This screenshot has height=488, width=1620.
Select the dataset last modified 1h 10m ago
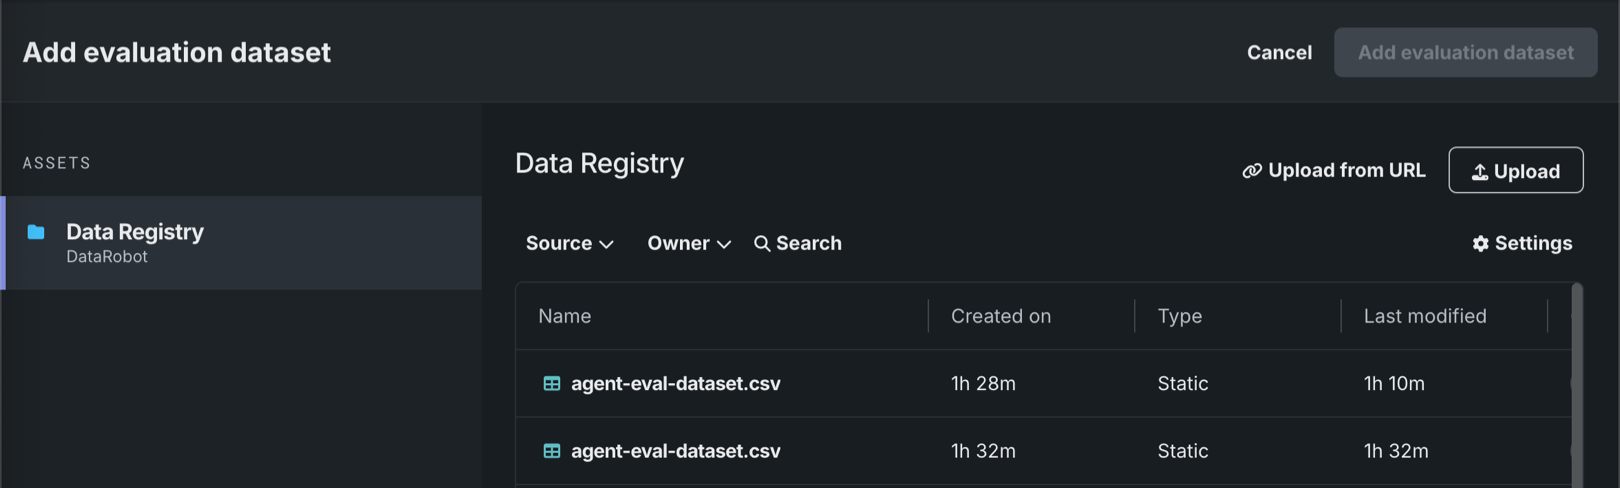pos(676,384)
